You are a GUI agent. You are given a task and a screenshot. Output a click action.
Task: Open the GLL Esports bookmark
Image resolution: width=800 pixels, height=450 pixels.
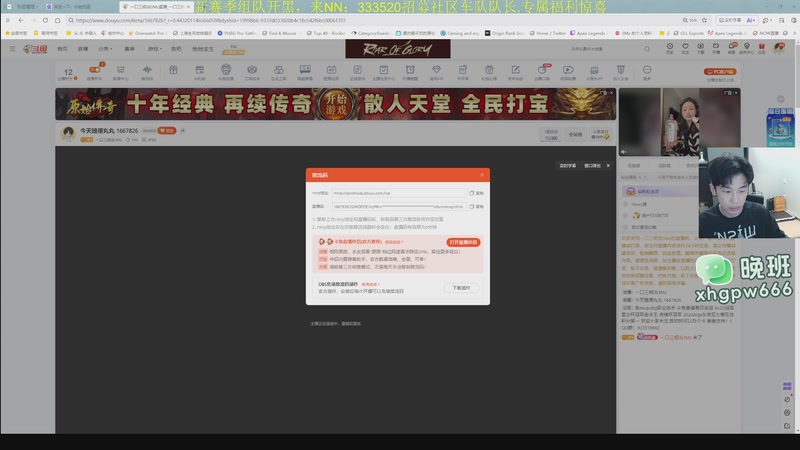point(688,33)
